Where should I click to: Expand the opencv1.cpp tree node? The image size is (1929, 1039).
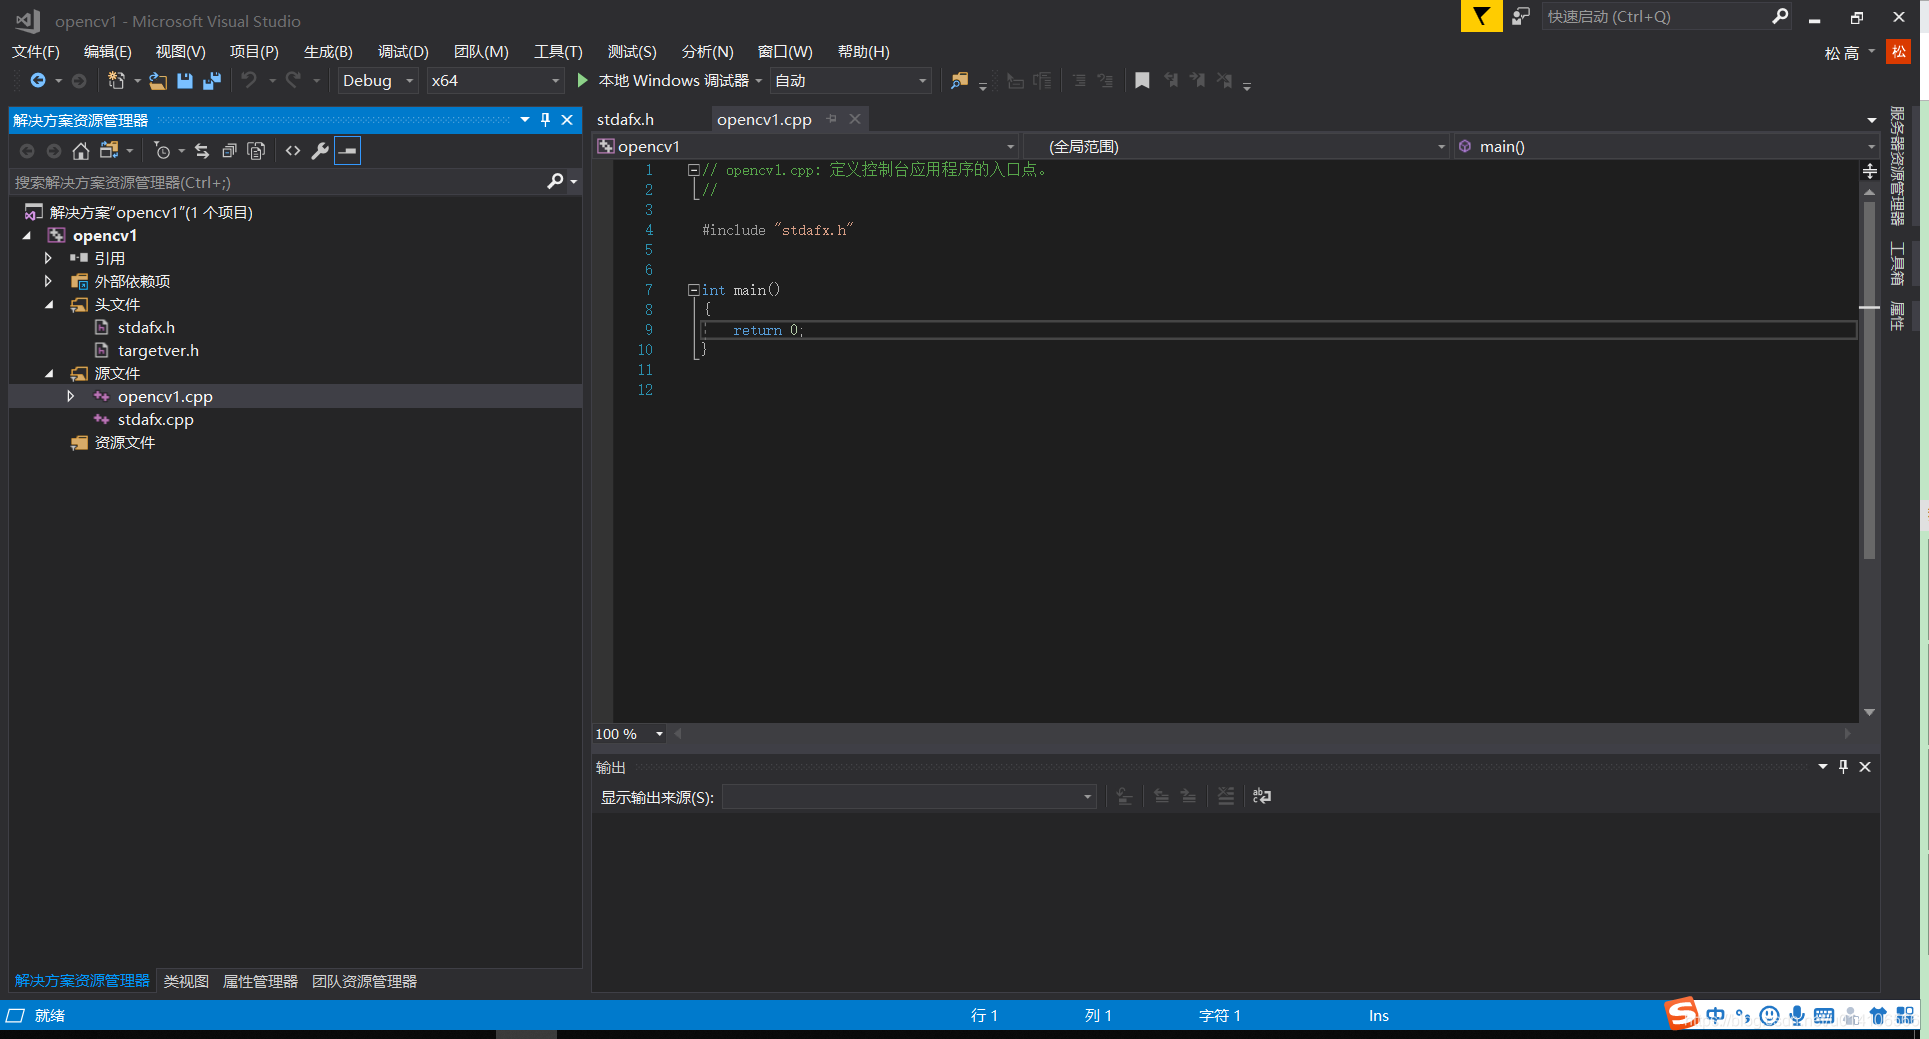70,396
